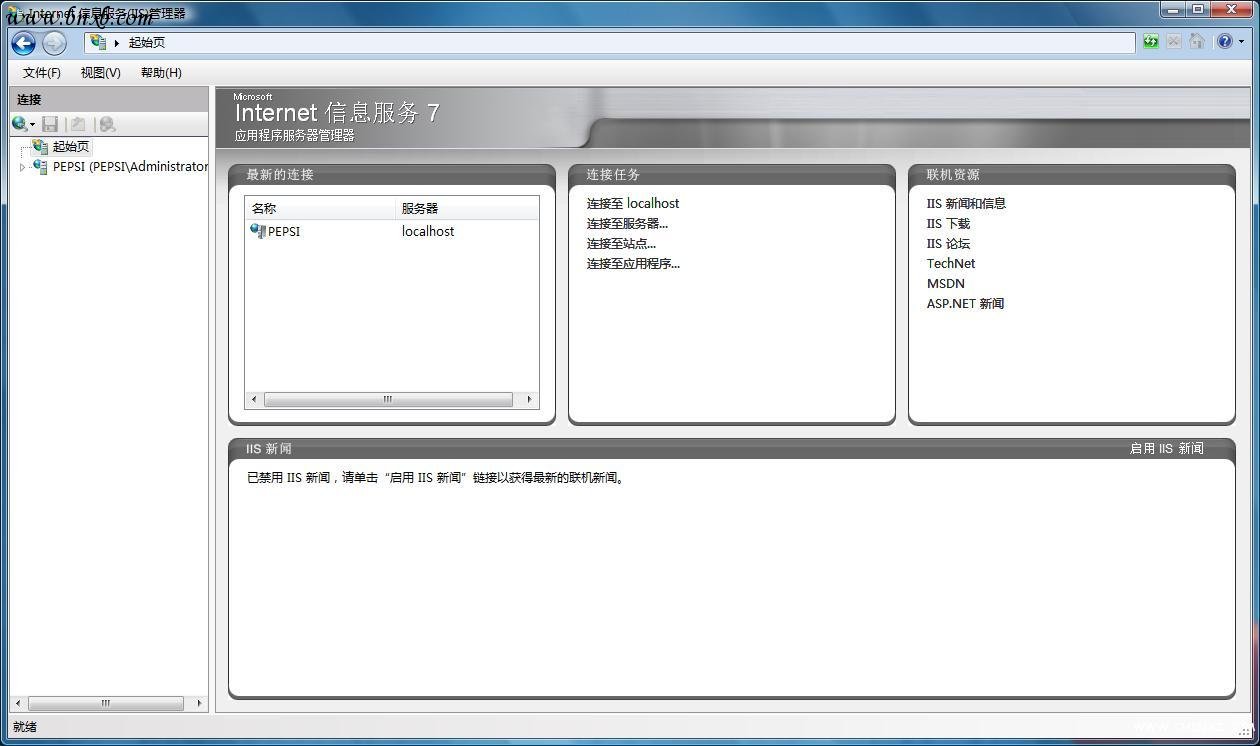Click the right arrow of the 最新的连接 scrollbar
The width and height of the screenshot is (1260, 746).
(x=529, y=399)
